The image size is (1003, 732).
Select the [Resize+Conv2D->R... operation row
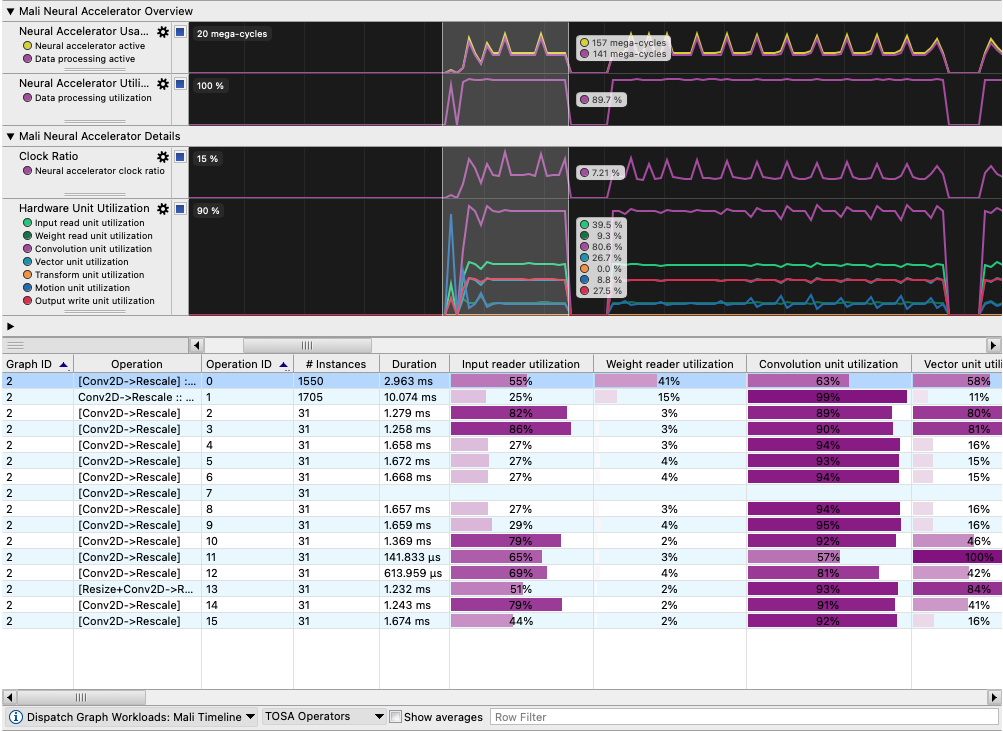(502, 589)
